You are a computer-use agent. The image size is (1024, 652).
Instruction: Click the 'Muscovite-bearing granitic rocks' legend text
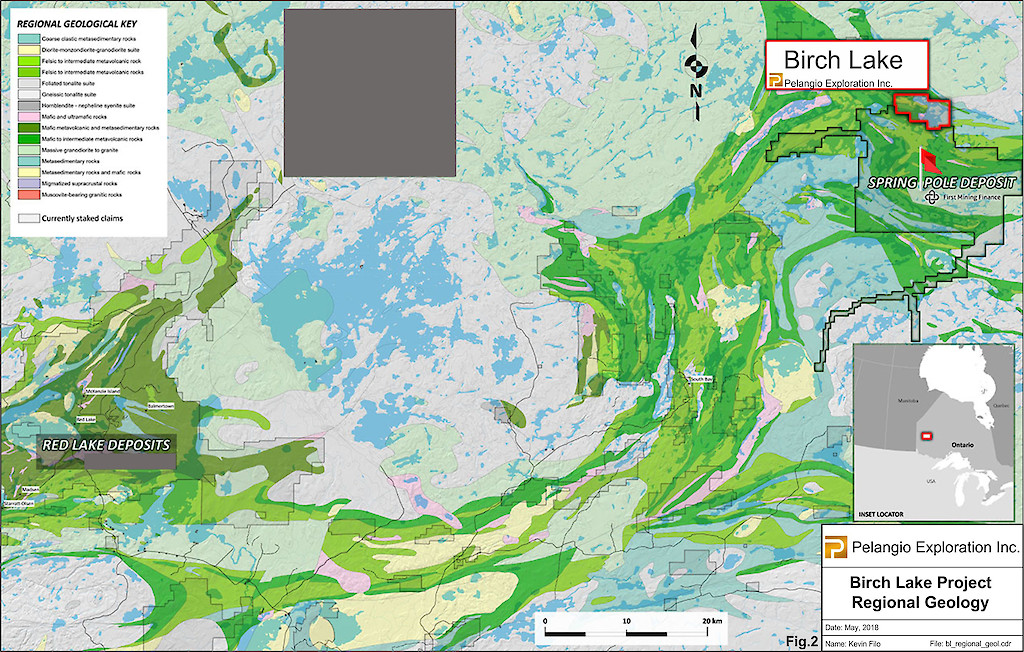click(82, 195)
